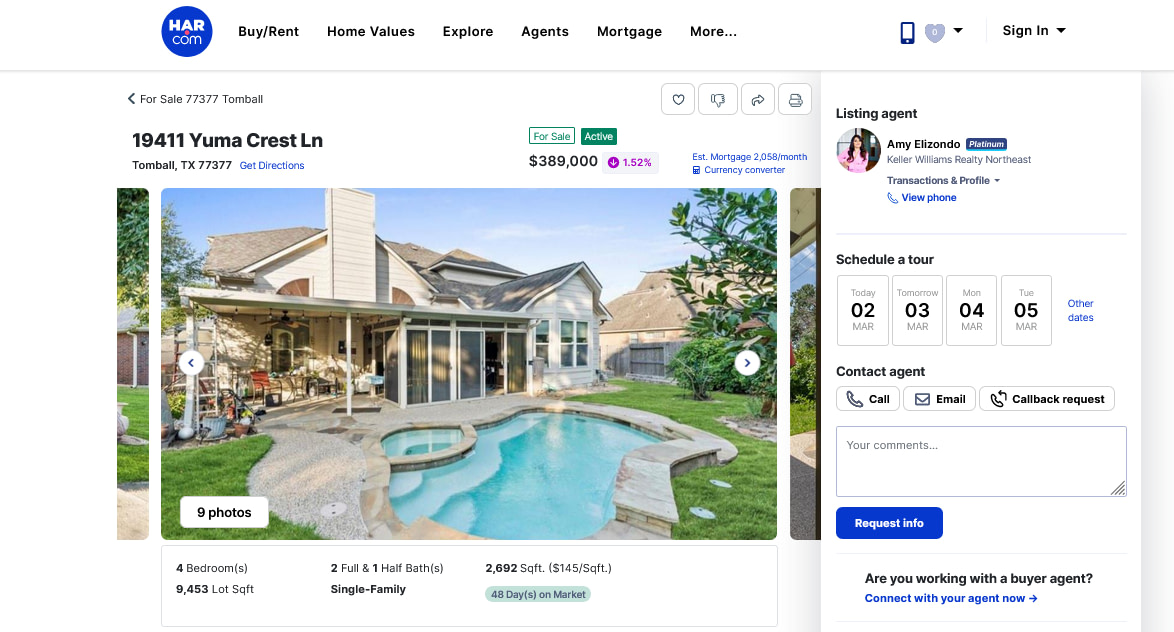This screenshot has width=1174, height=632.
Task: Click the Request info button
Action: pyautogui.click(x=889, y=523)
